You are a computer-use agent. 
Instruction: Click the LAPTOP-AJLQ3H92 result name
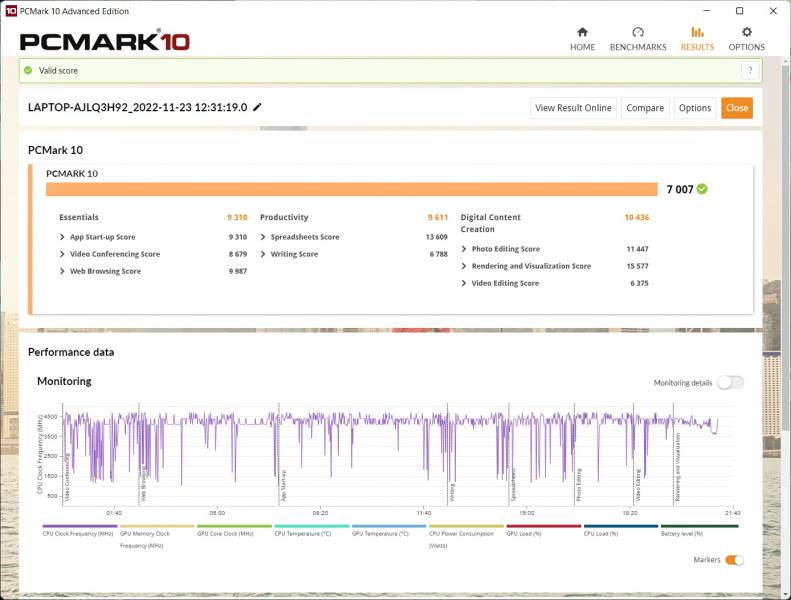click(x=138, y=107)
